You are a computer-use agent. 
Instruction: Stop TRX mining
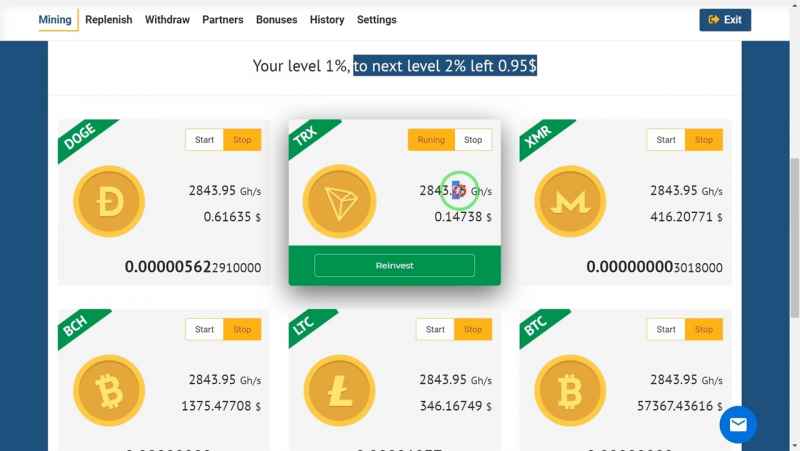473,140
